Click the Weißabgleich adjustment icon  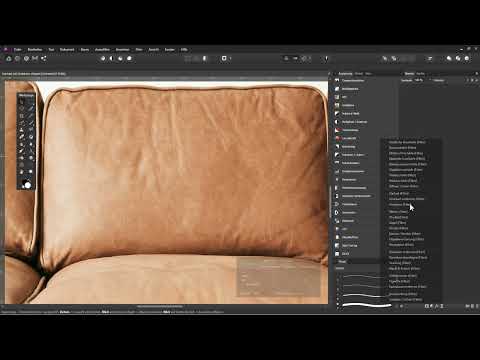(337, 89)
